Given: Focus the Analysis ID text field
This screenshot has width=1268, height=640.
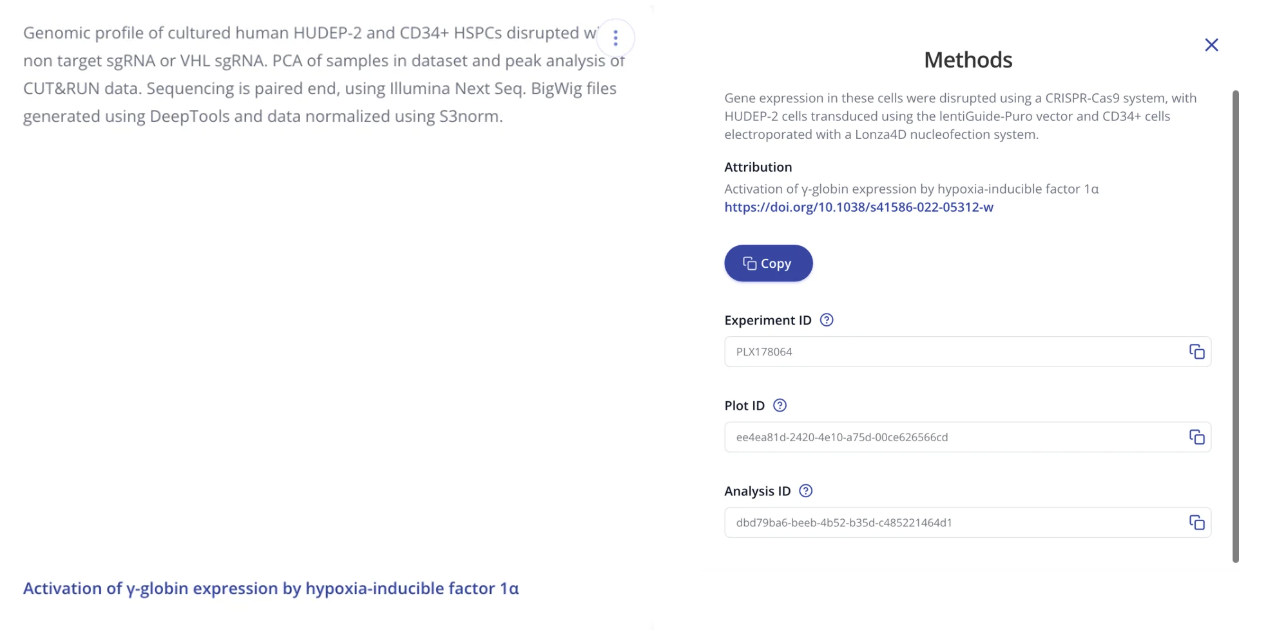Looking at the screenshot, I should coord(950,522).
